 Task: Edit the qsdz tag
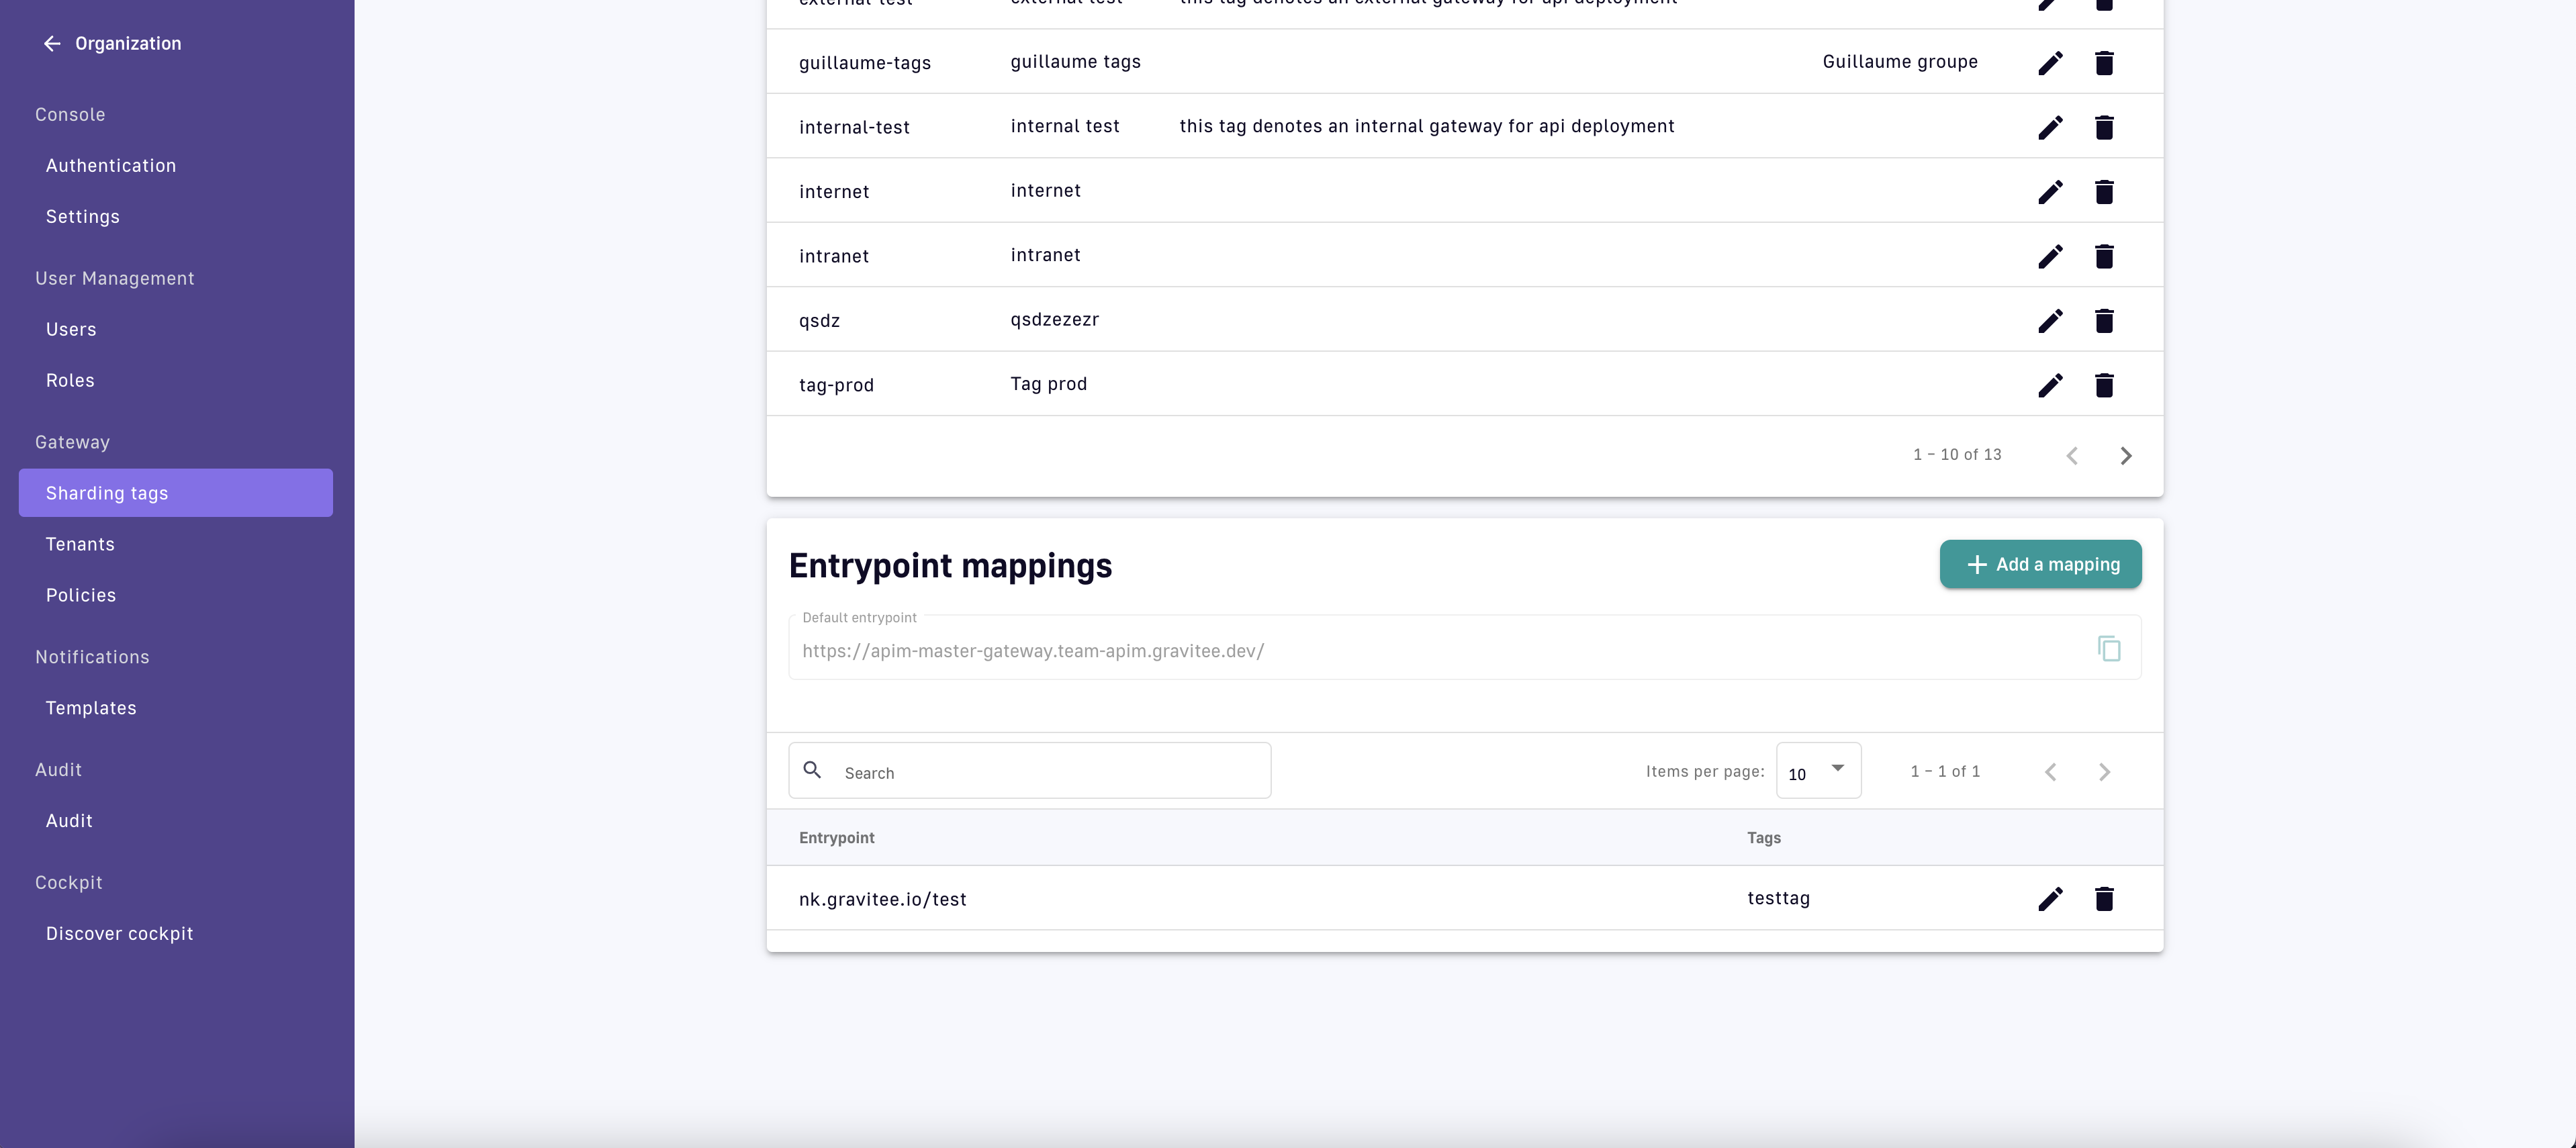(x=2050, y=321)
